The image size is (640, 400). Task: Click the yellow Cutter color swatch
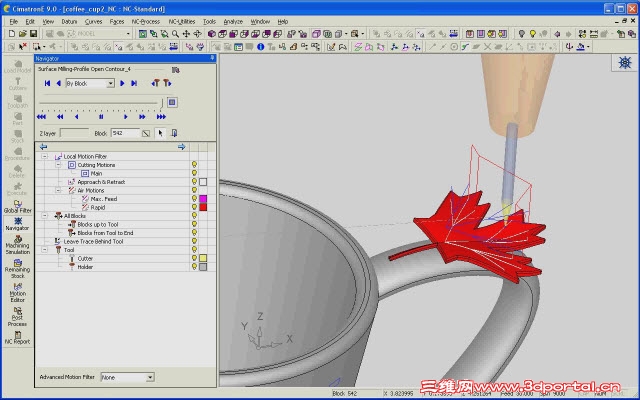(x=203, y=258)
